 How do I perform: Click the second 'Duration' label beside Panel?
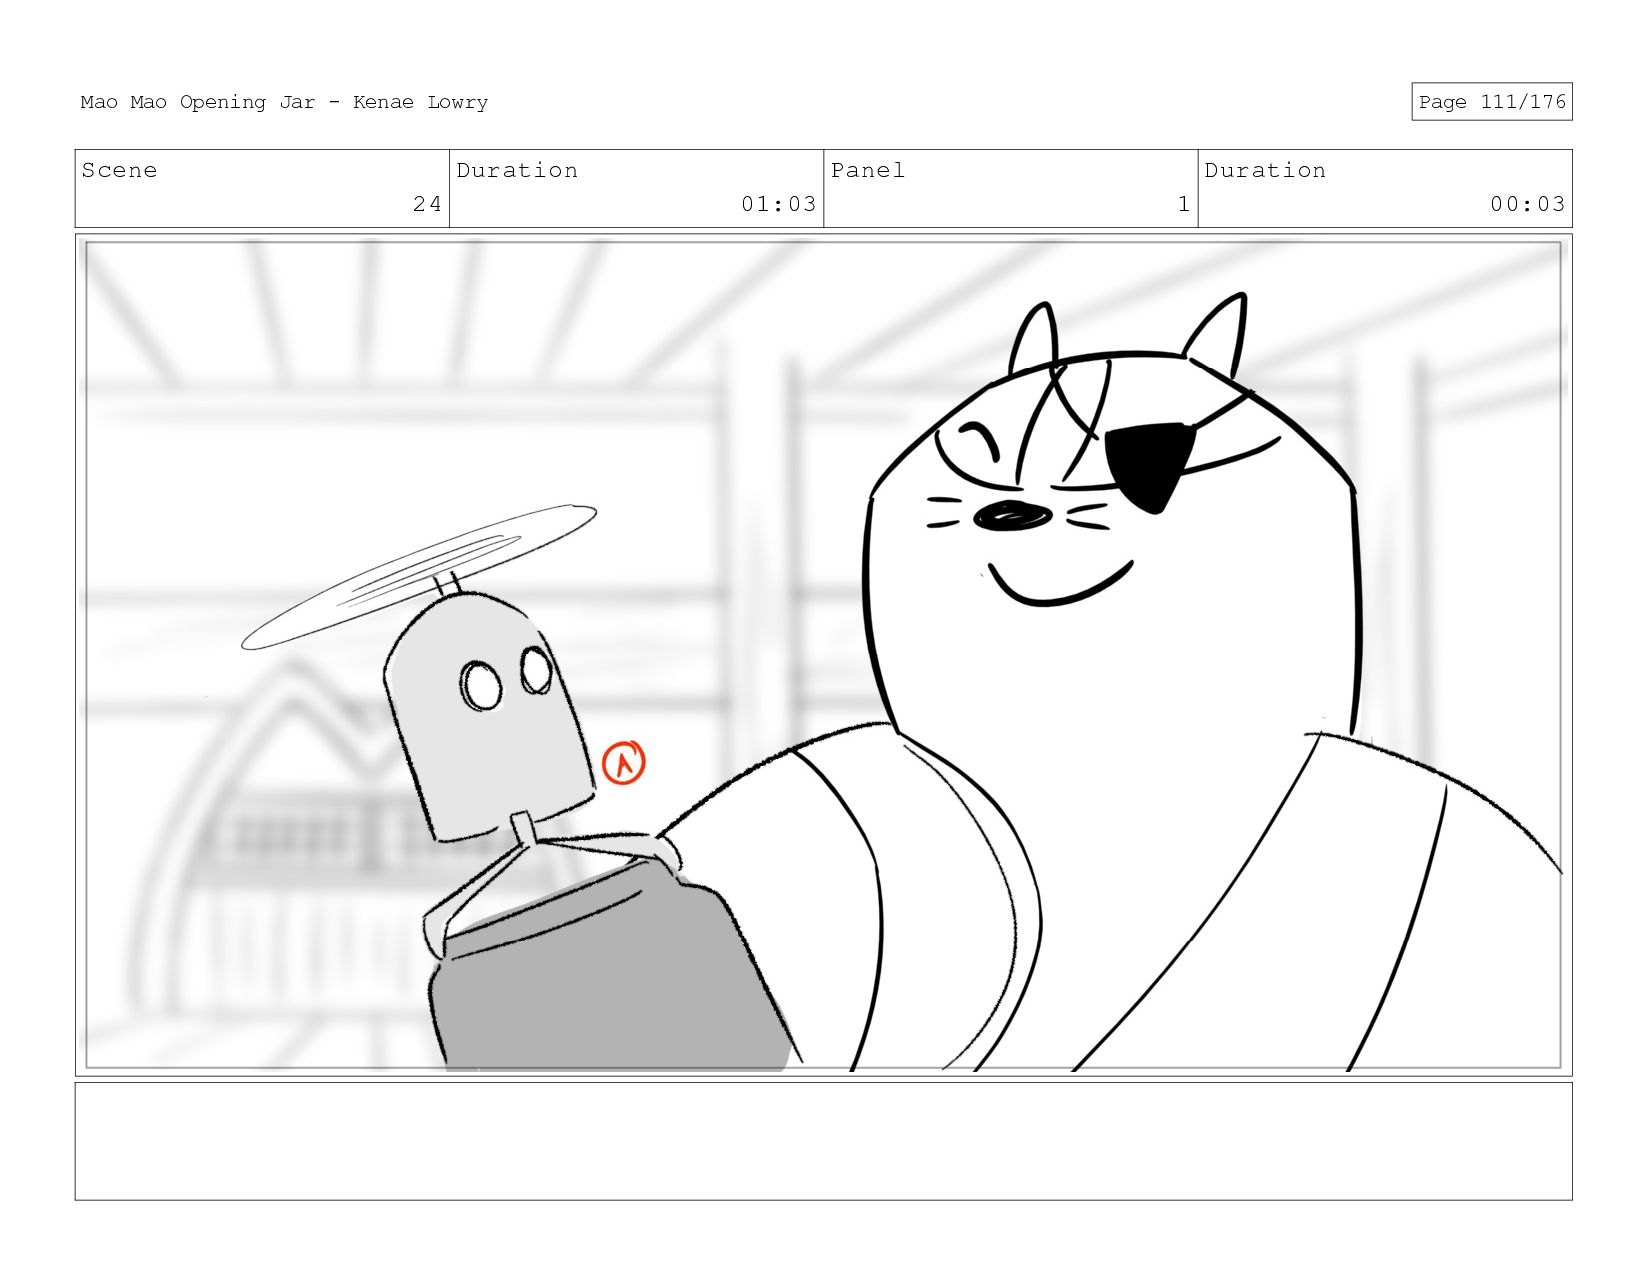coord(1265,170)
